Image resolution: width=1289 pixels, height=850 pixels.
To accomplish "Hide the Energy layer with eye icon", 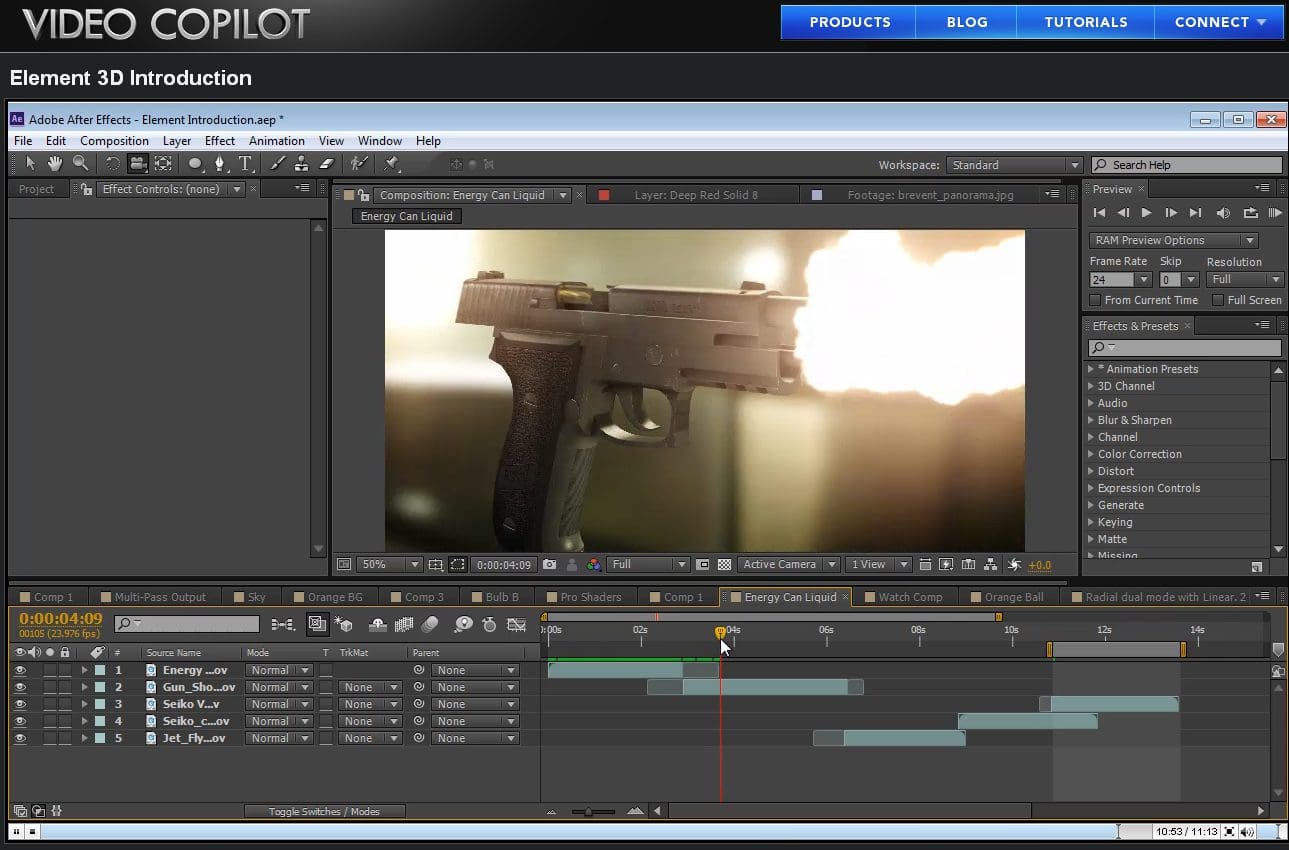I will (x=20, y=670).
